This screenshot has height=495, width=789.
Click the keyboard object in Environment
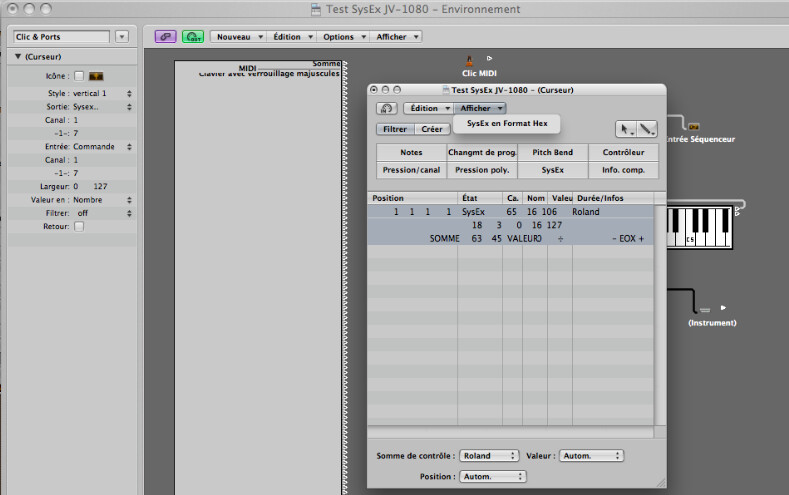(x=699, y=227)
